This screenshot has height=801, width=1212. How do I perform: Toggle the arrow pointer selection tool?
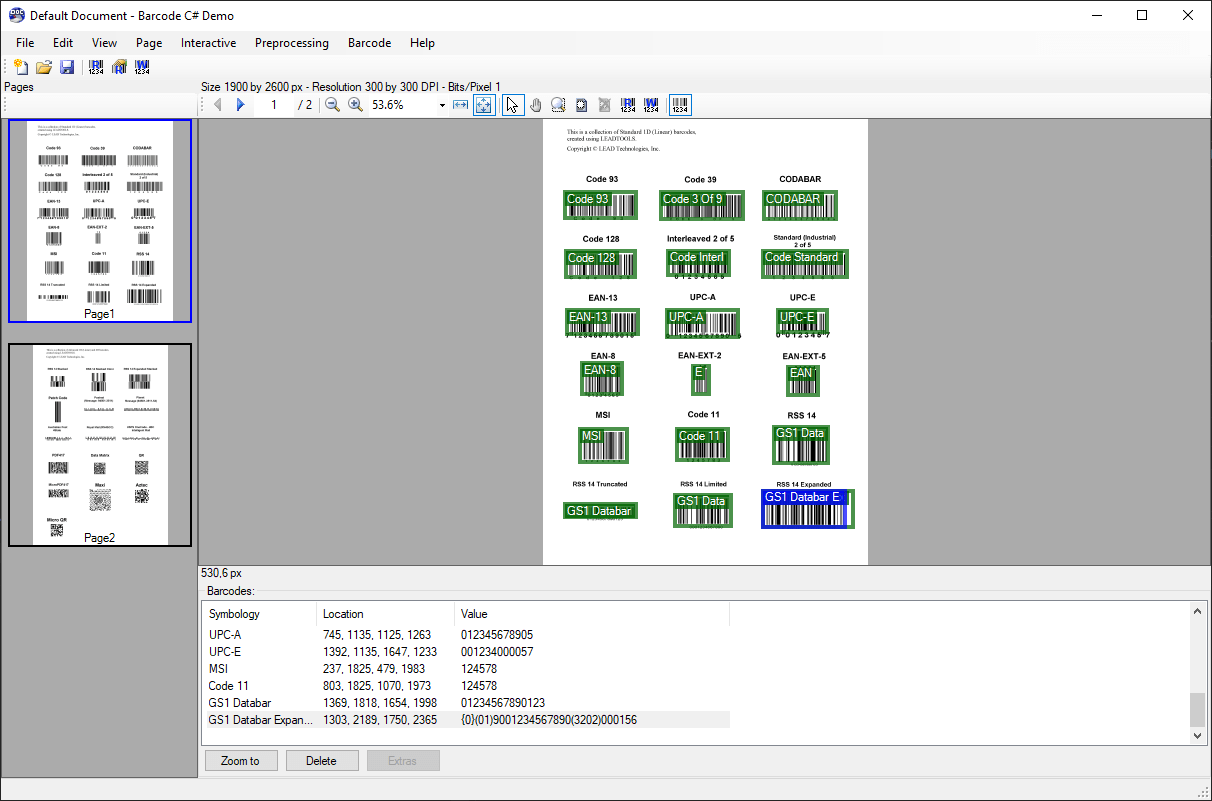(x=512, y=104)
